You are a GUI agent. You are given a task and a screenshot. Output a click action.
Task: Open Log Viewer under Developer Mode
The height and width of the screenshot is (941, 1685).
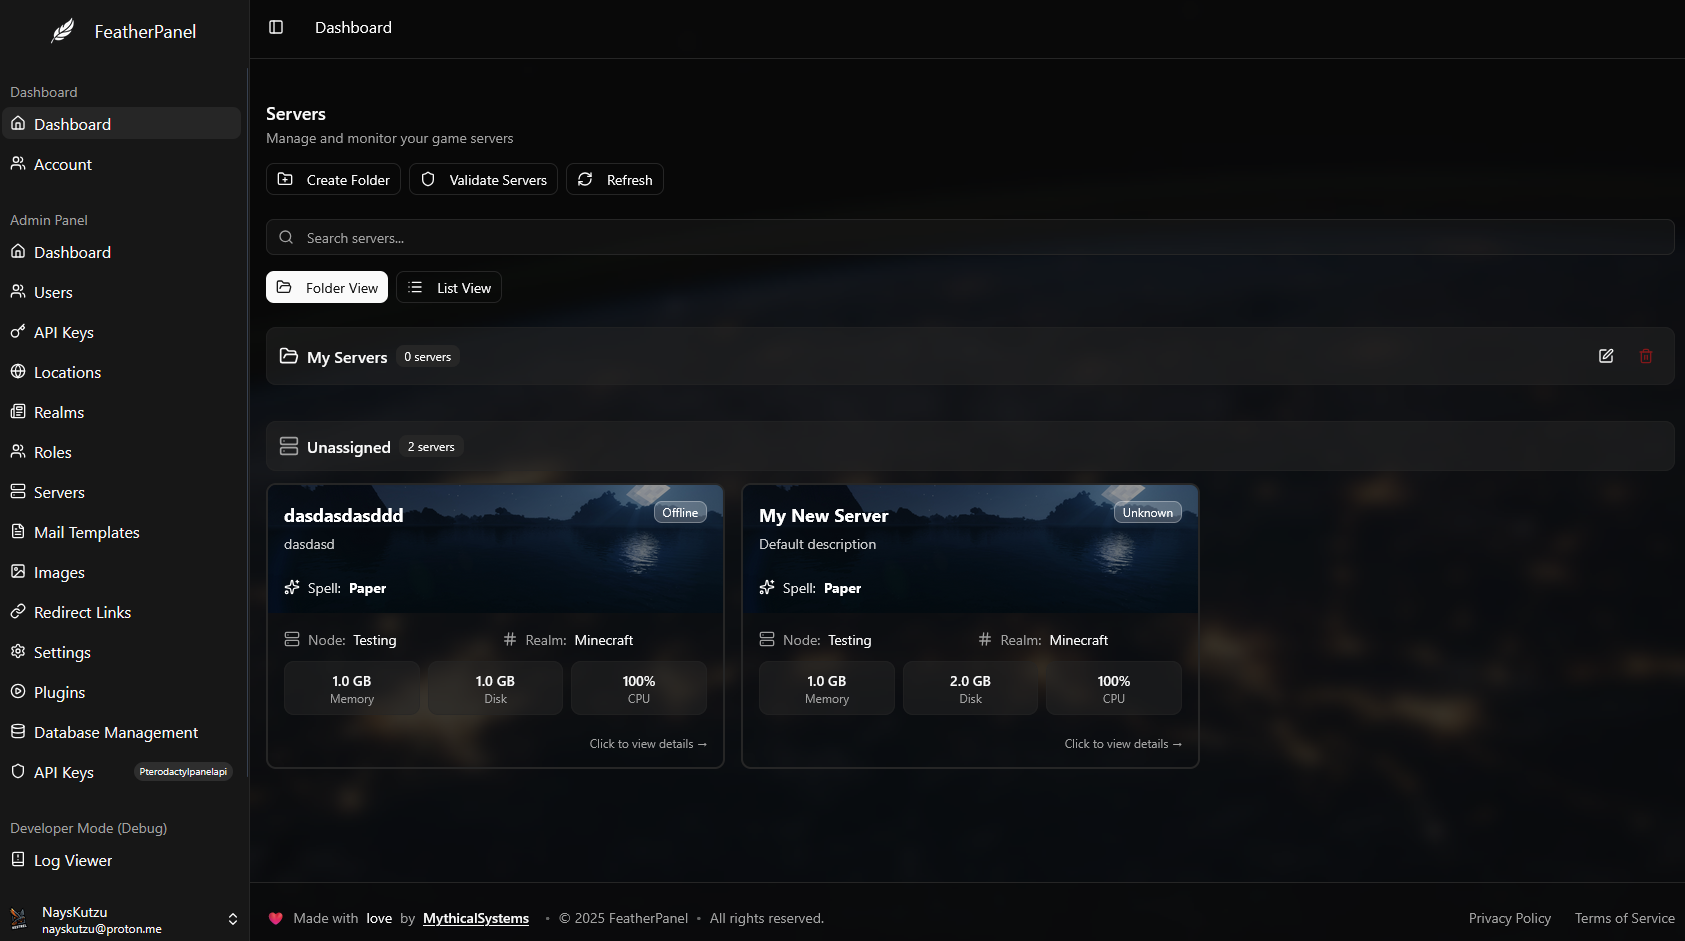pyautogui.click(x=72, y=860)
